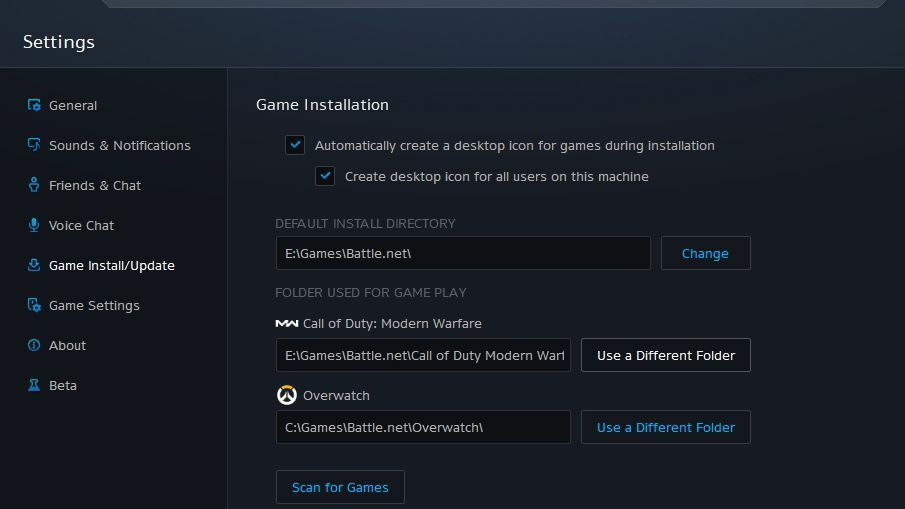Open the Game Settings section

click(94, 305)
